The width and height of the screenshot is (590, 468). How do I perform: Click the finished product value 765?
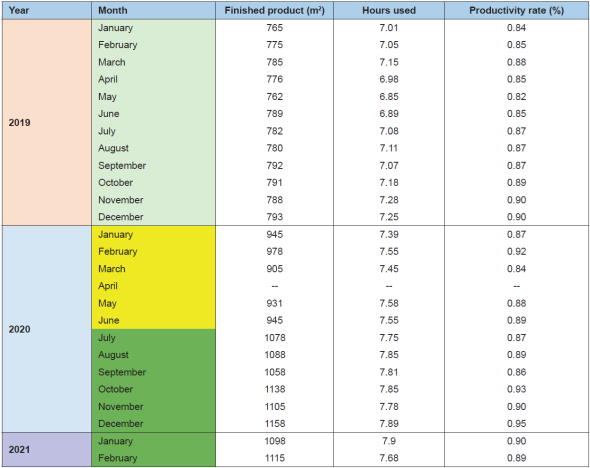[x=274, y=28]
